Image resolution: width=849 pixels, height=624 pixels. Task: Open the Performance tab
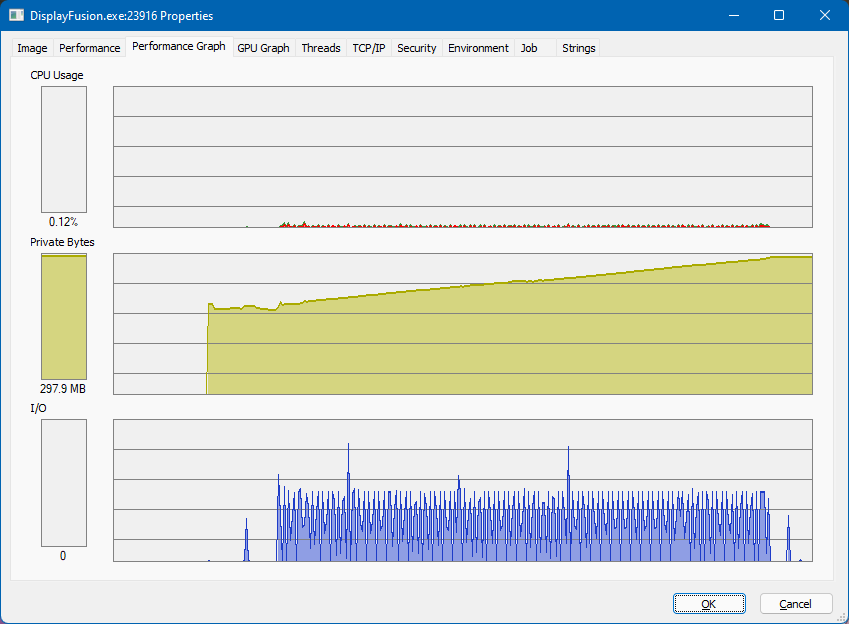(x=89, y=48)
